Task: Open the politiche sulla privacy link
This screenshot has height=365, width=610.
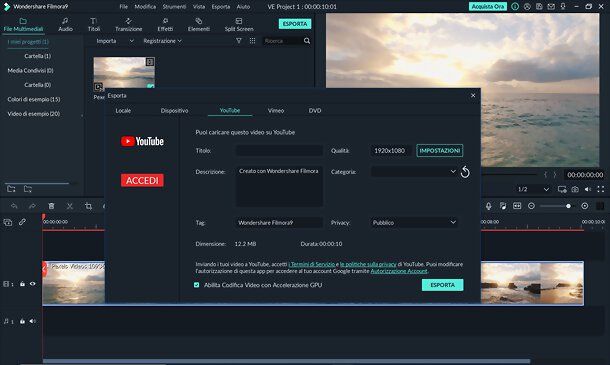Action: (x=368, y=264)
